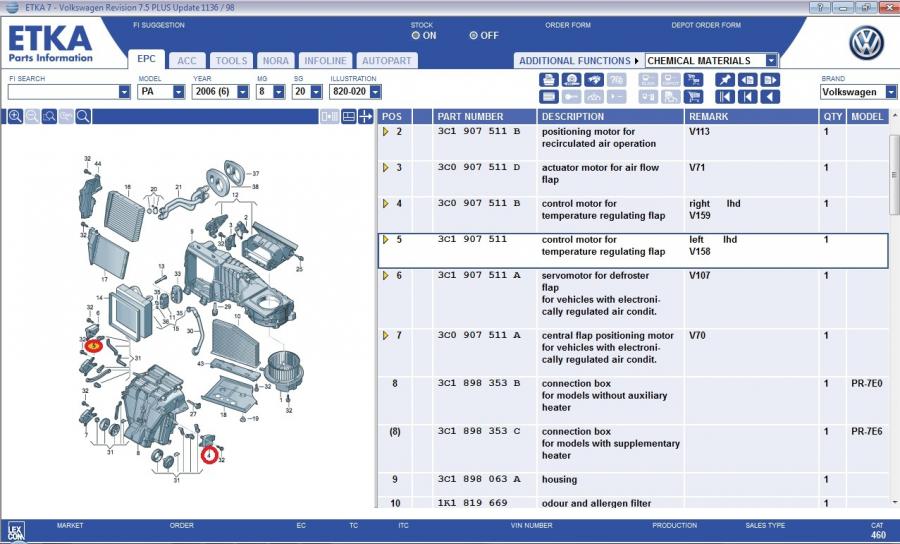This screenshot has height=544, width=900.
Task: Open the BRAND Volkswagen dropdown
Action: (x=890, y=92)
